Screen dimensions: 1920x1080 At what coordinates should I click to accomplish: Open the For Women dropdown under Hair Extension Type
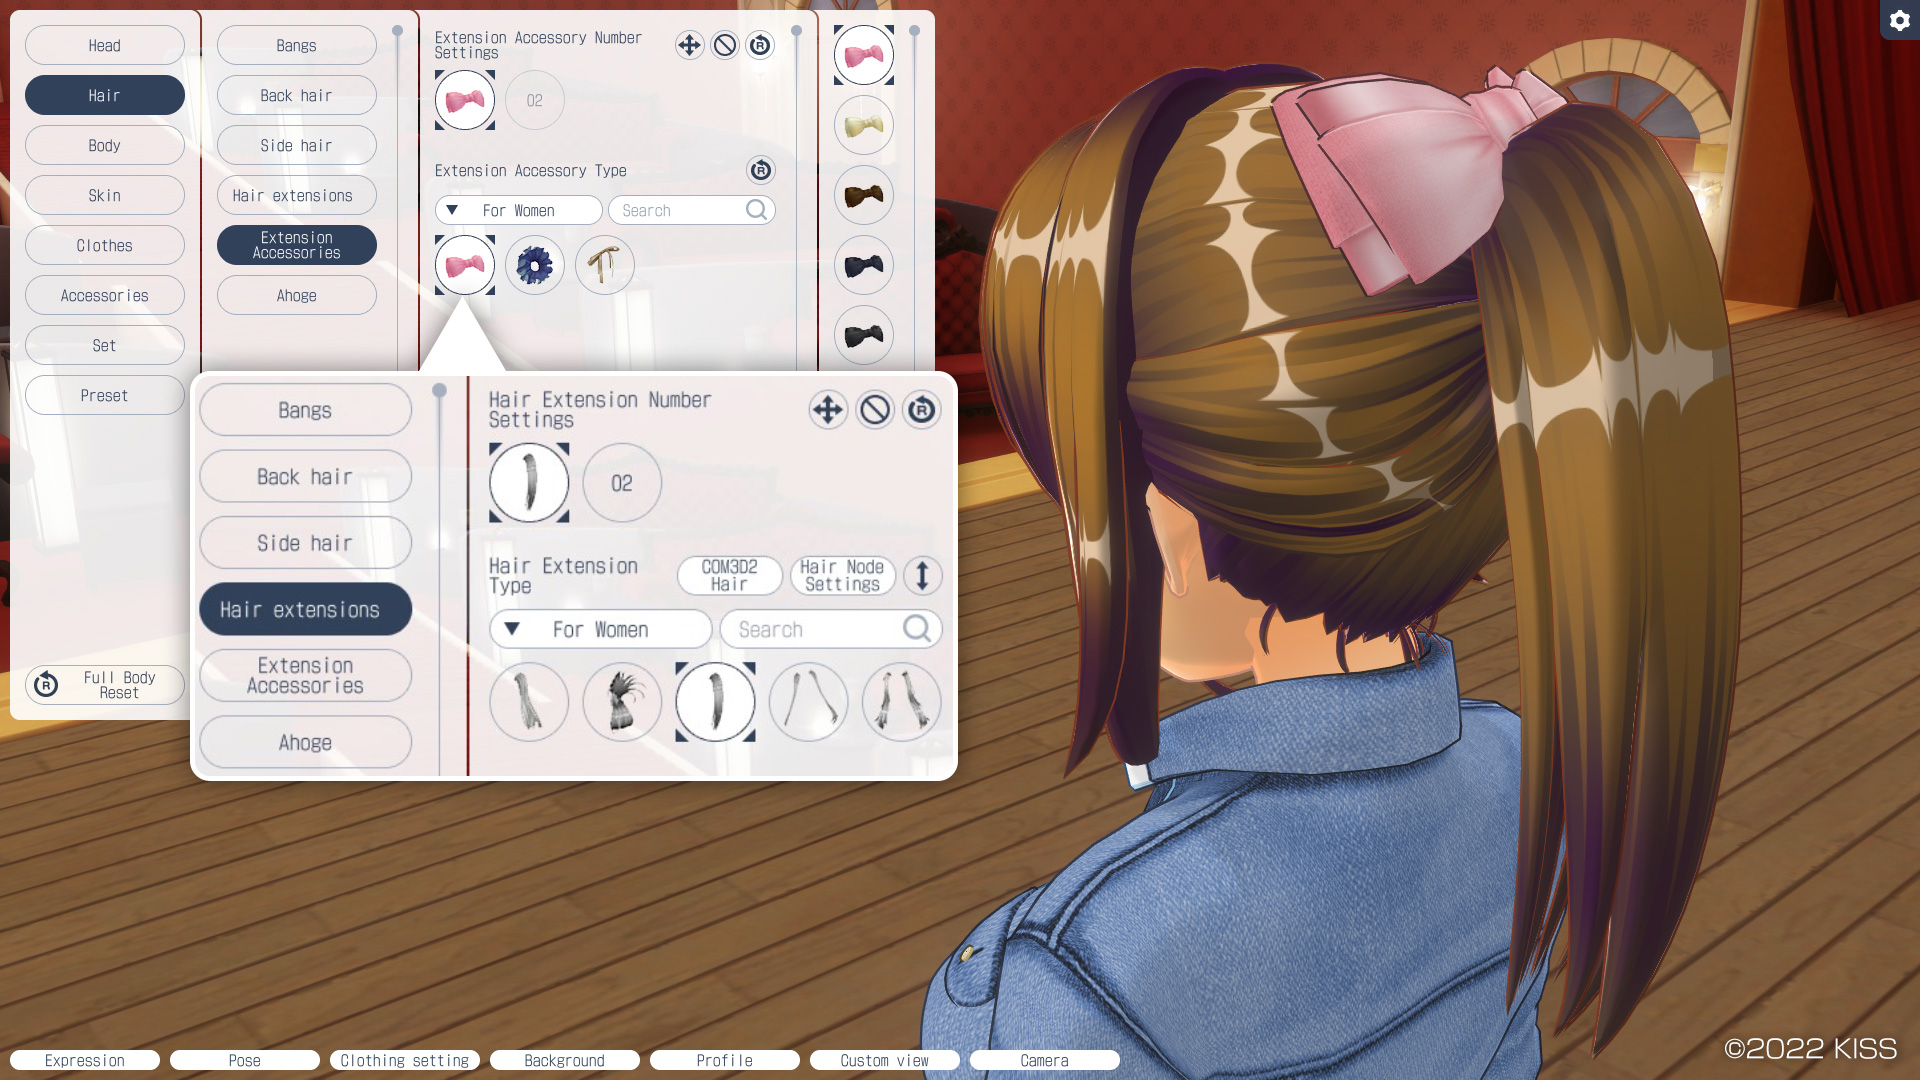click(600, 630)
